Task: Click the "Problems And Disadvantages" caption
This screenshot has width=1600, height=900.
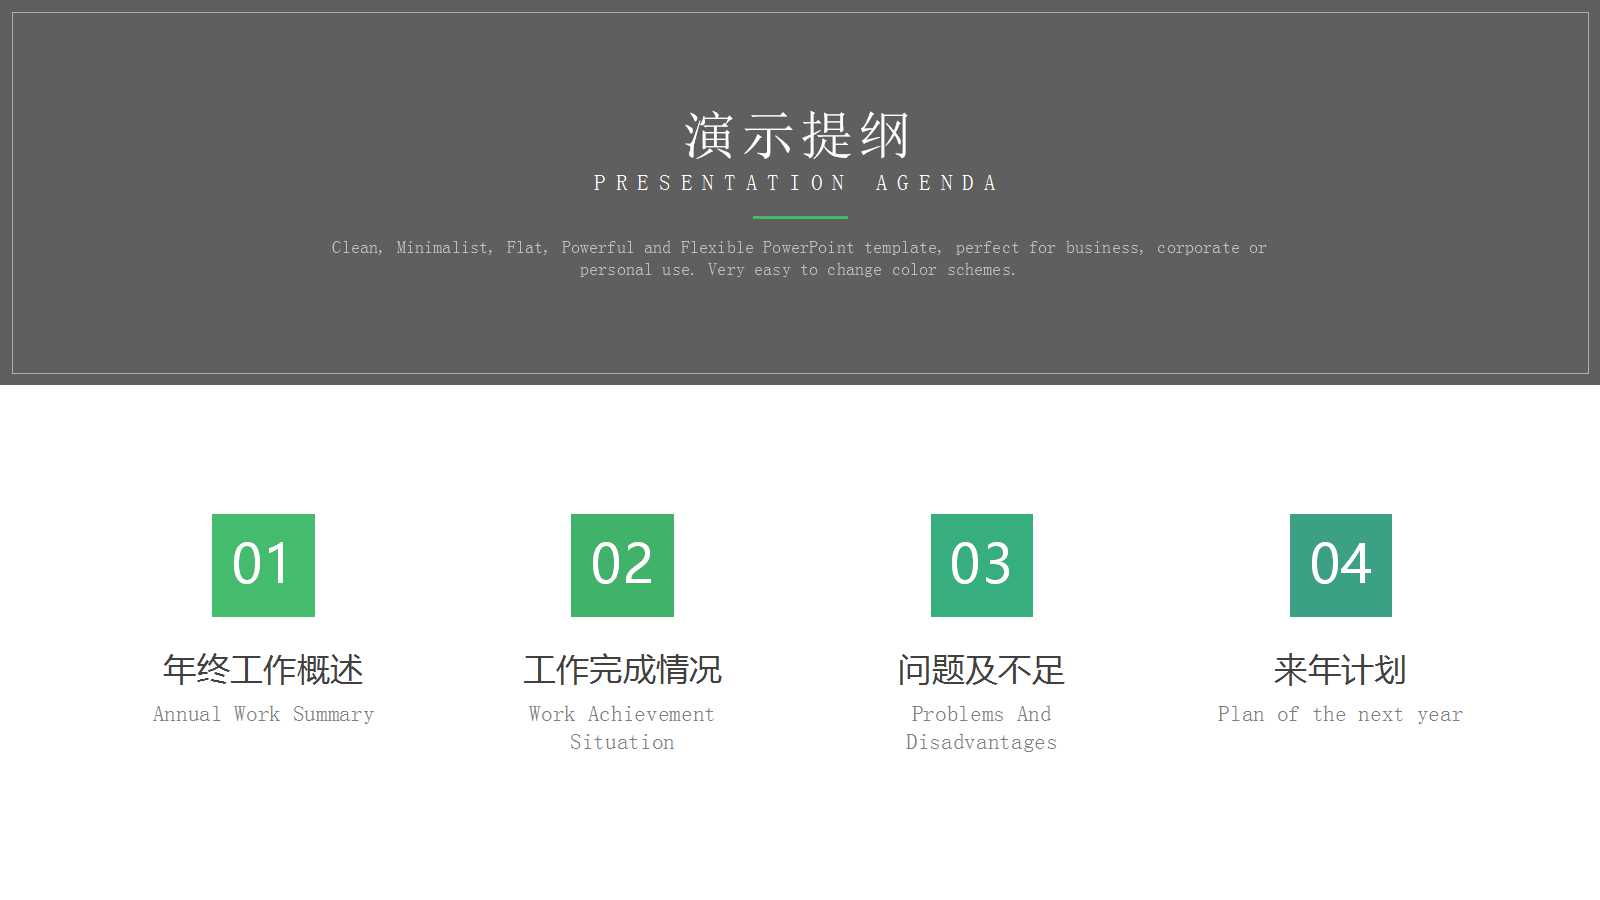Action: point(981,727)
